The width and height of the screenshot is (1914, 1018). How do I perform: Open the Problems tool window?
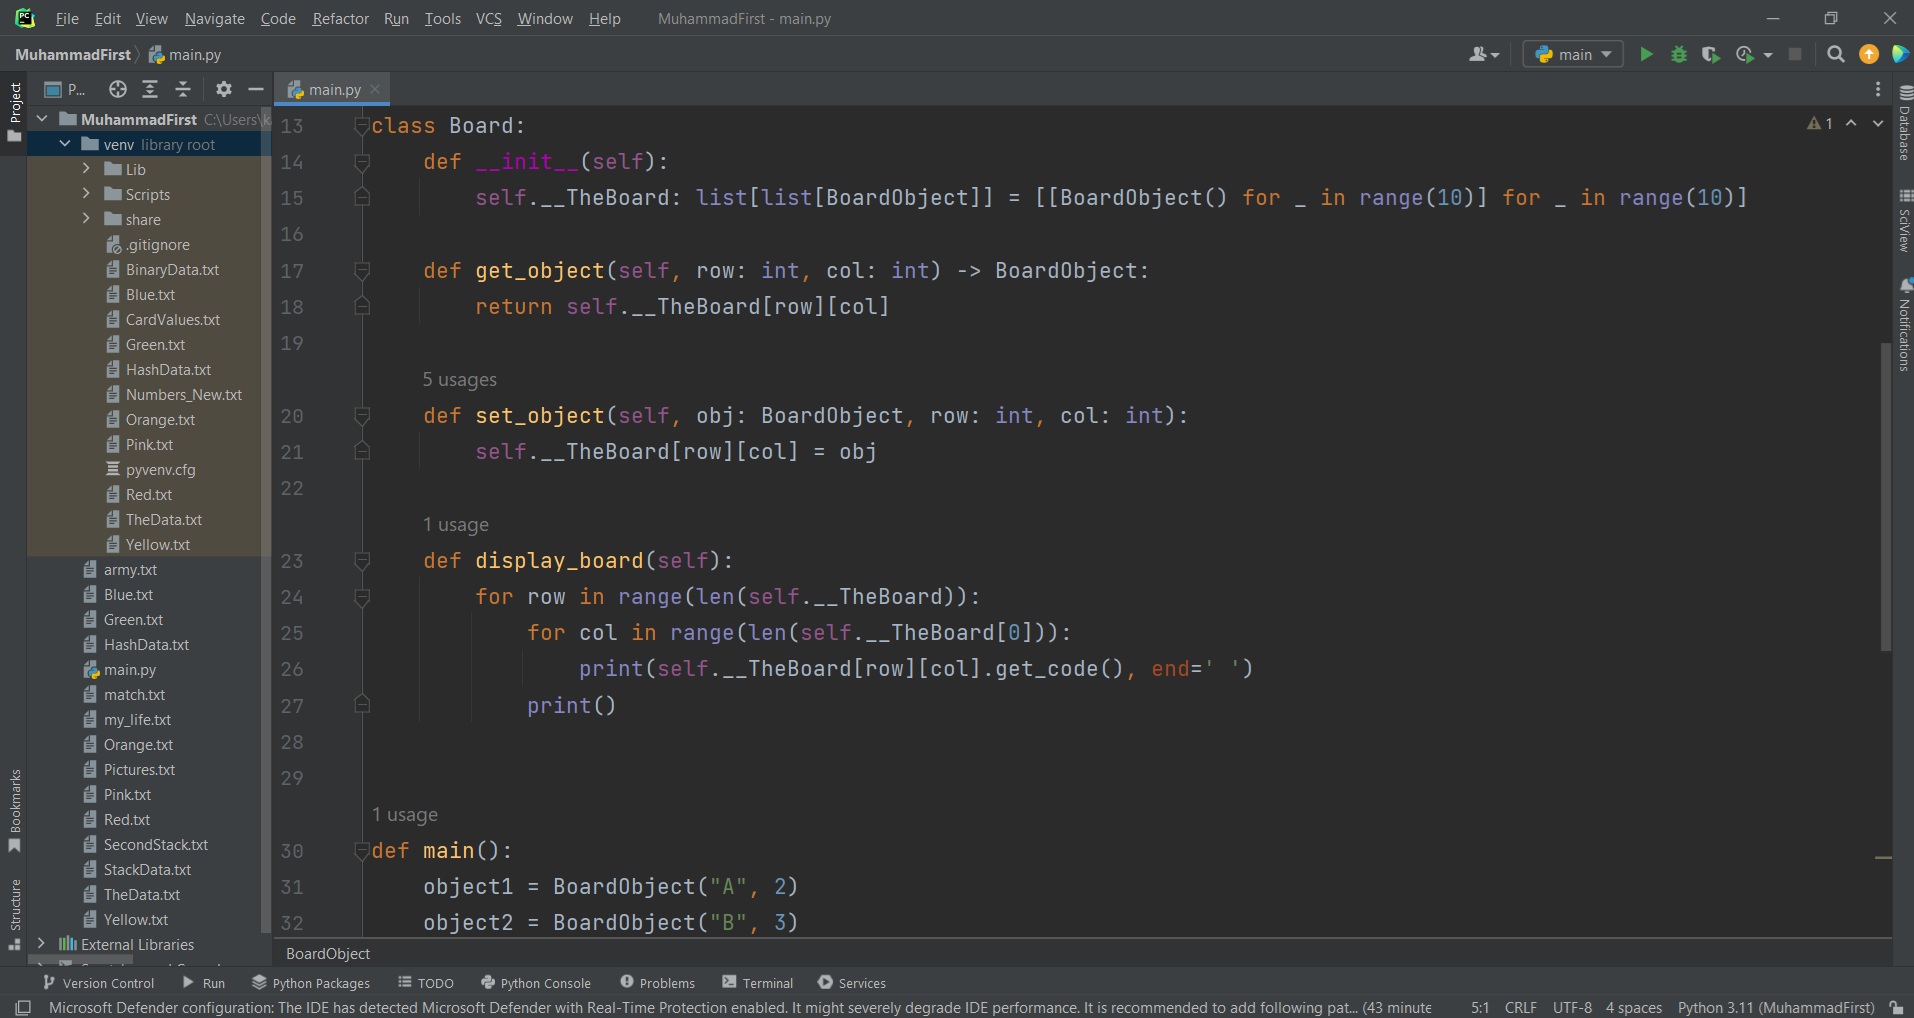coord(657,983)
